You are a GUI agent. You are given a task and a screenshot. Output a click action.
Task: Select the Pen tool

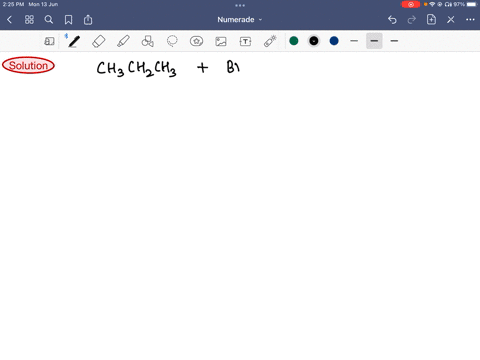(74, 41)
